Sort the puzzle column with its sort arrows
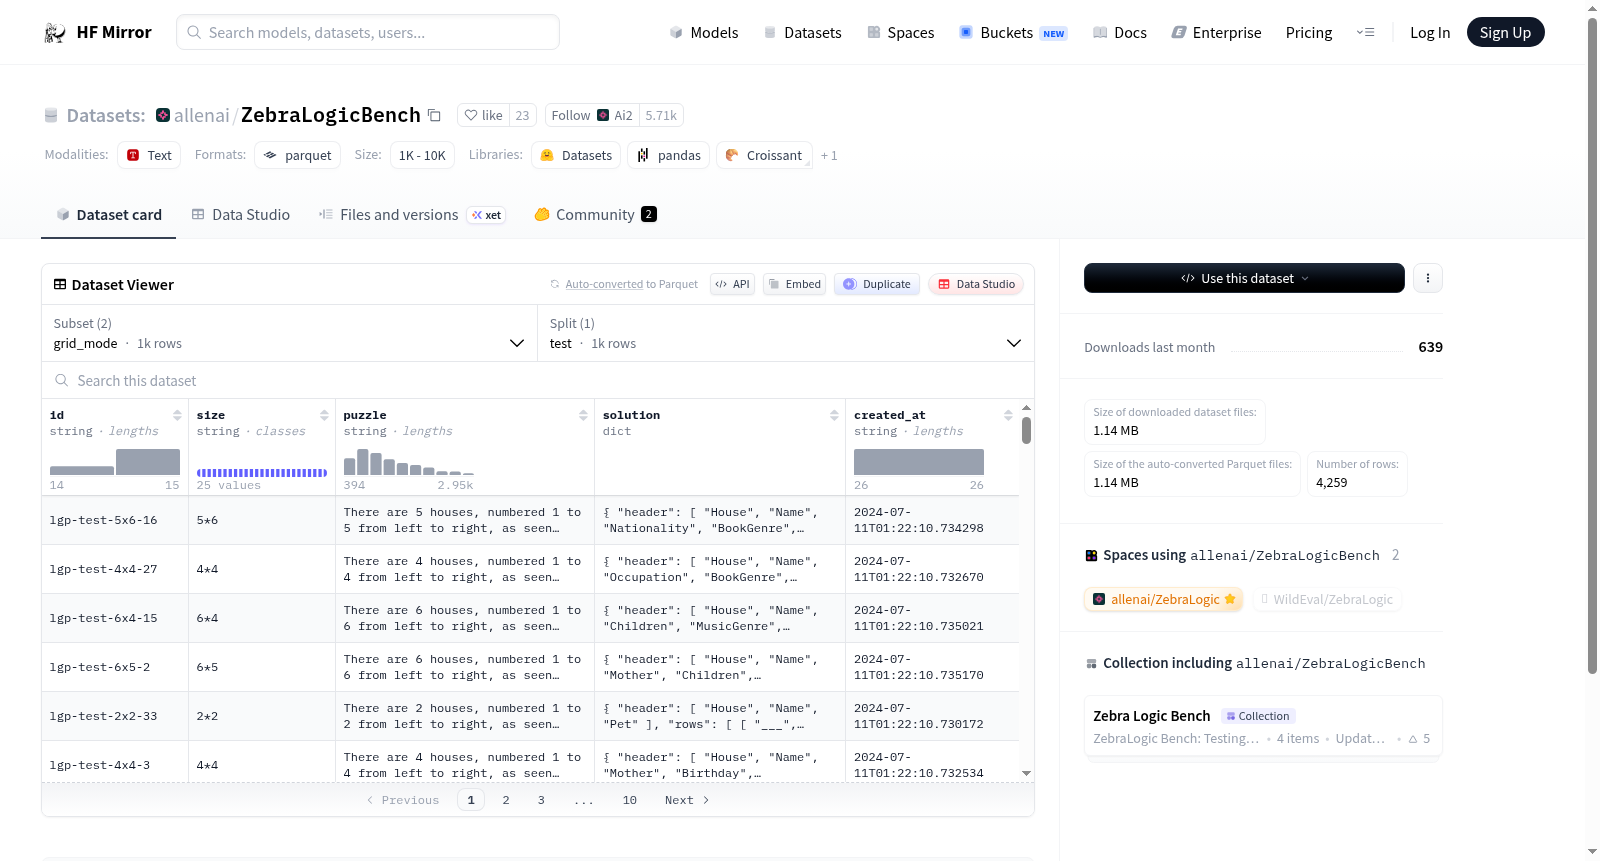 tap(583, 415)
